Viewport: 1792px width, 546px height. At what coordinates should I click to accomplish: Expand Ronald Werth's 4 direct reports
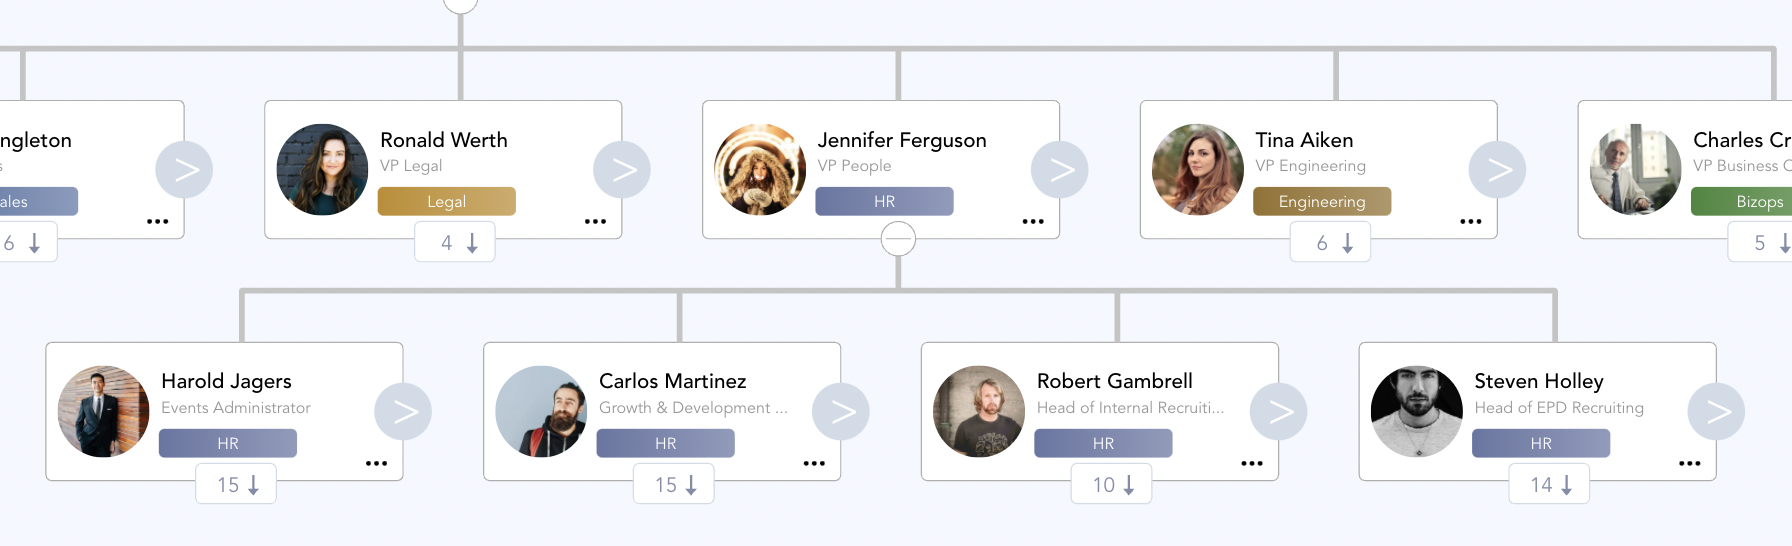click(455, 243)
